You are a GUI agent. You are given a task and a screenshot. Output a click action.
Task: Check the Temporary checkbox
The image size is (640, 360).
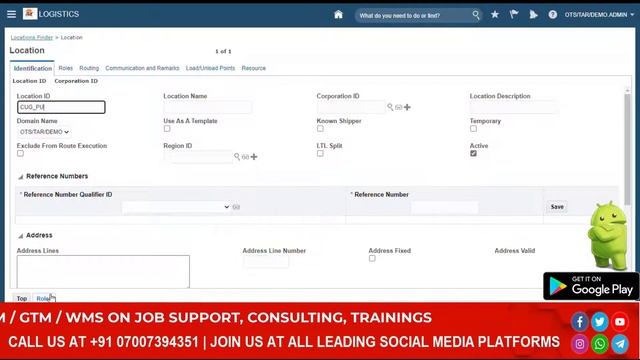pos(473,129)
